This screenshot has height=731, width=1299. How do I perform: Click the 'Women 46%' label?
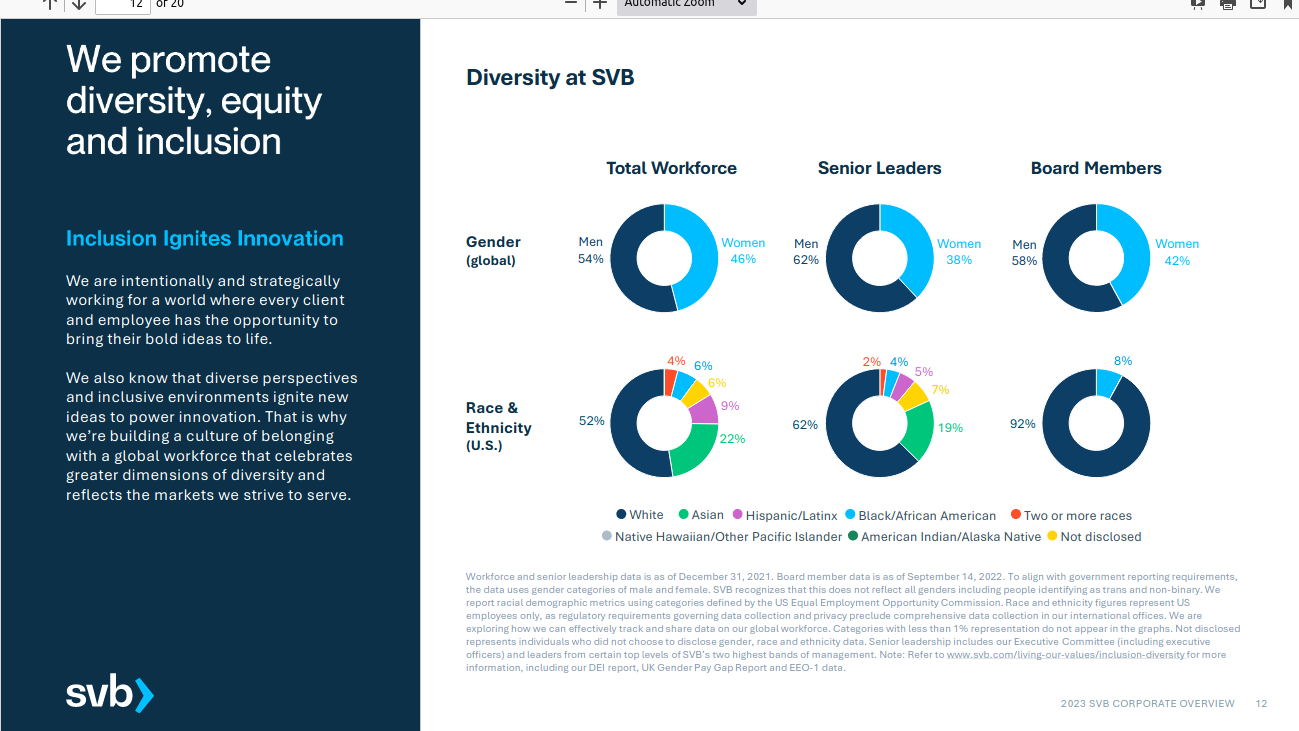coord(743,251)
